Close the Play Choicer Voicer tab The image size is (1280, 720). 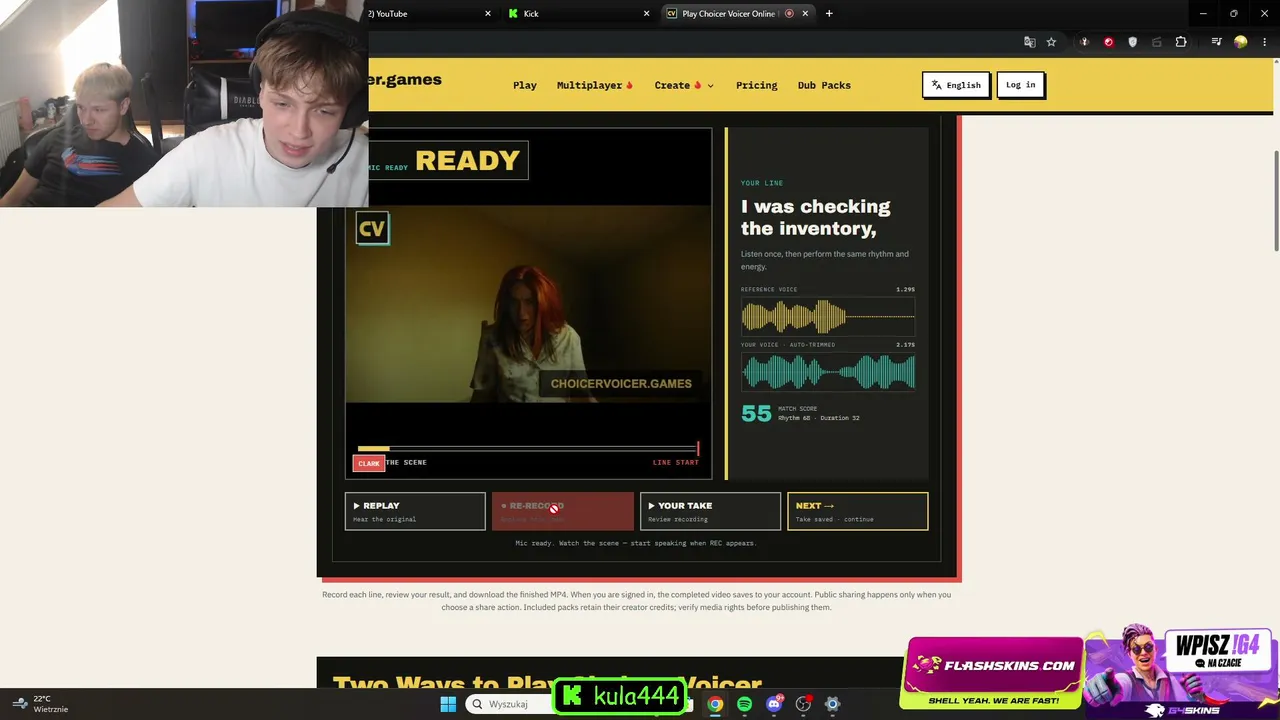click(805, 14)
